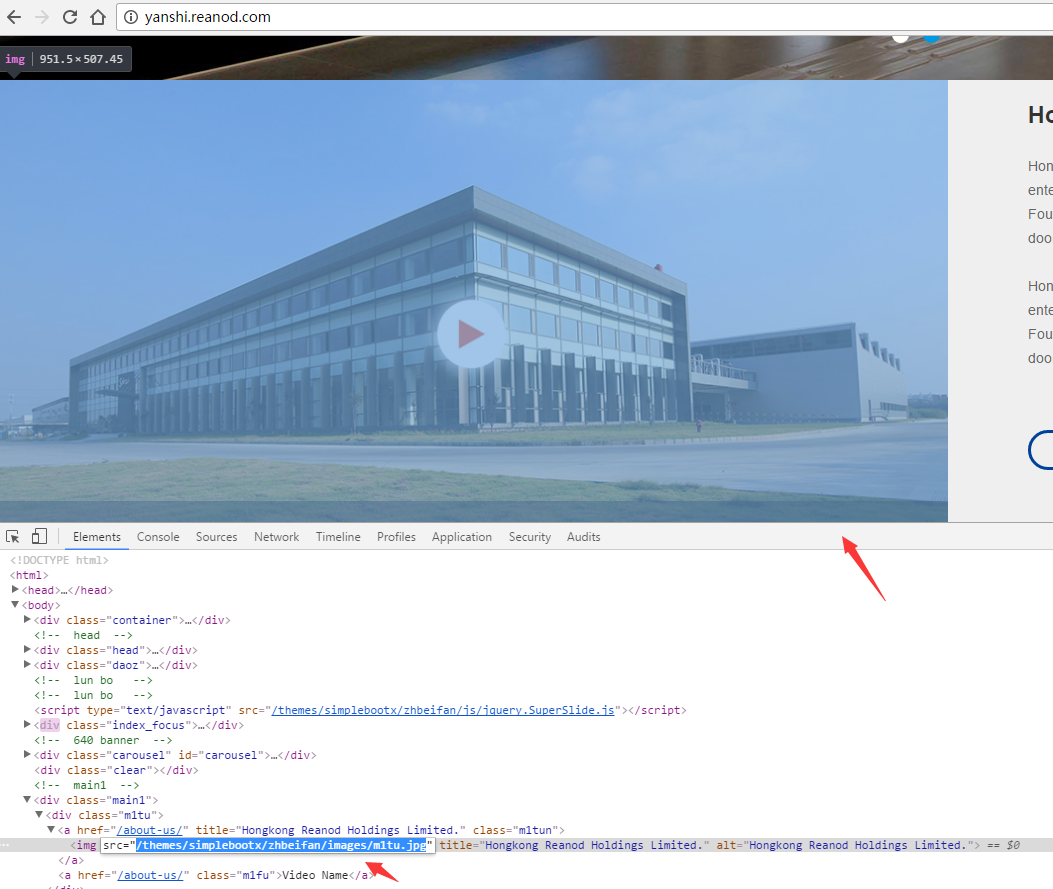Play the video on the building image
This screenshot has width=1053, height=889.
470,334
